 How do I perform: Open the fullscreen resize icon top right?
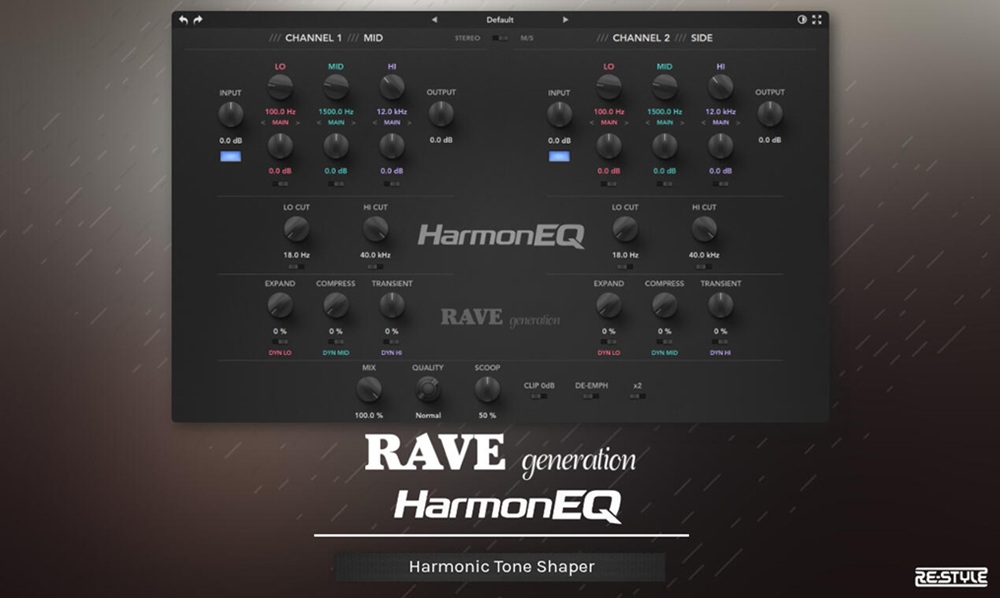pos(817,18)
